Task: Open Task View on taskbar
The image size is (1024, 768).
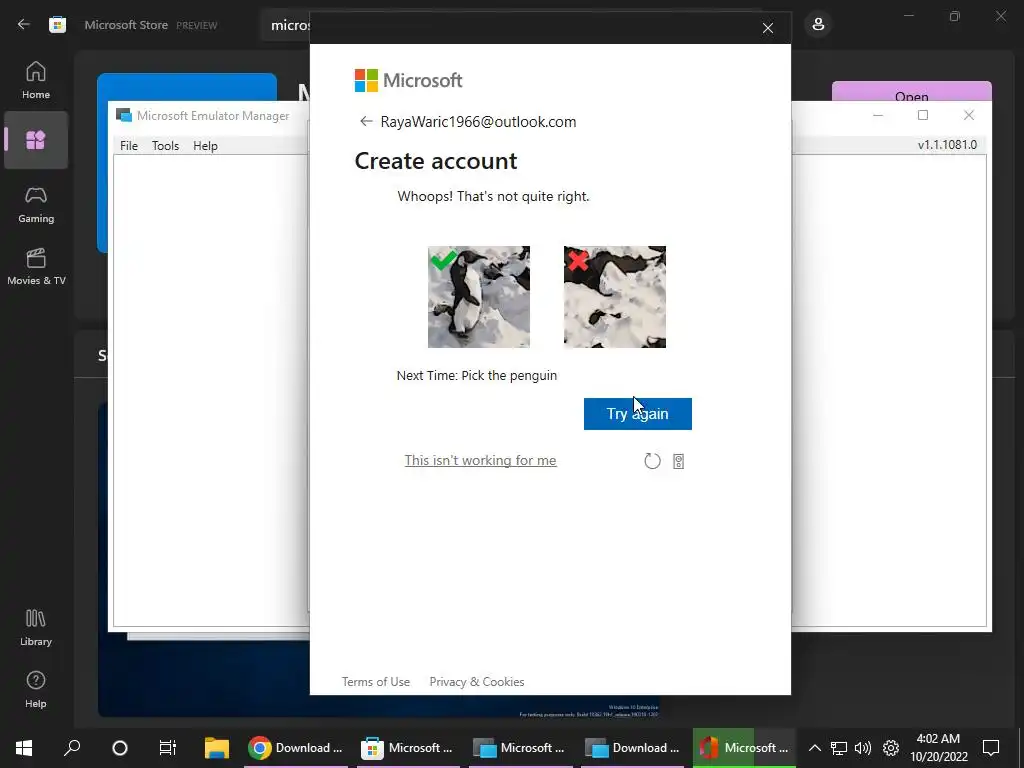Action: pyautogui.click(x=168, y=748)
